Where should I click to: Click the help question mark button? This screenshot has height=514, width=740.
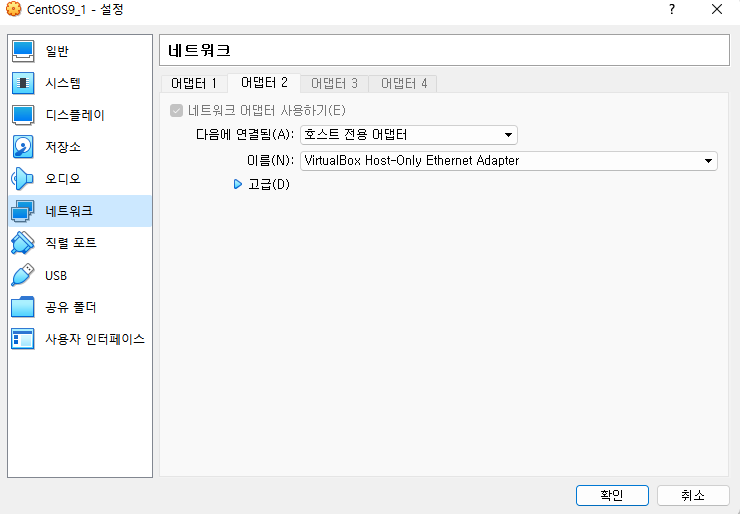pos(672,9)
